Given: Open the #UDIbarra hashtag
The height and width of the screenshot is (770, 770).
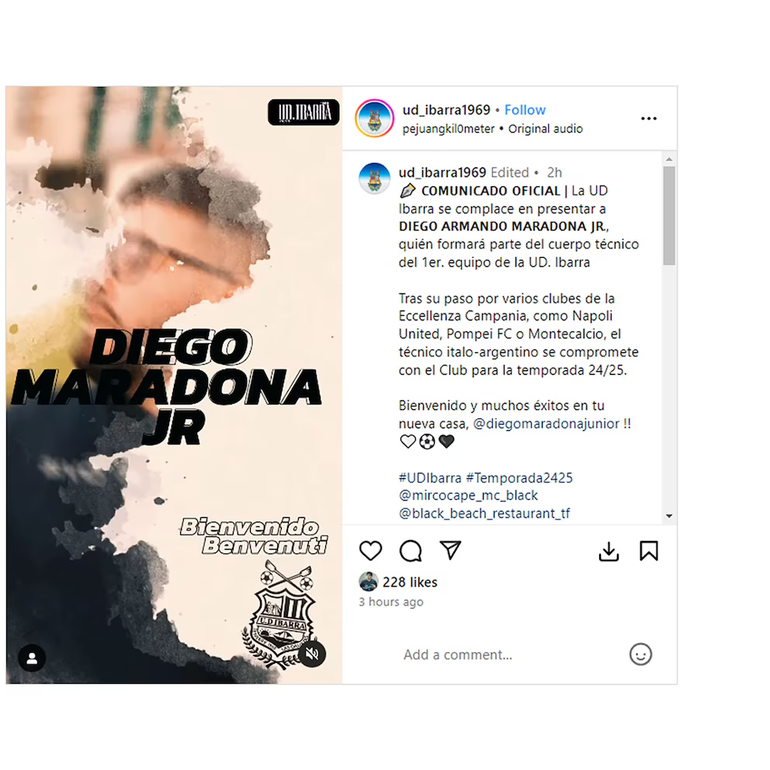Looking at the screenshot, I should (x=430, y=478).
